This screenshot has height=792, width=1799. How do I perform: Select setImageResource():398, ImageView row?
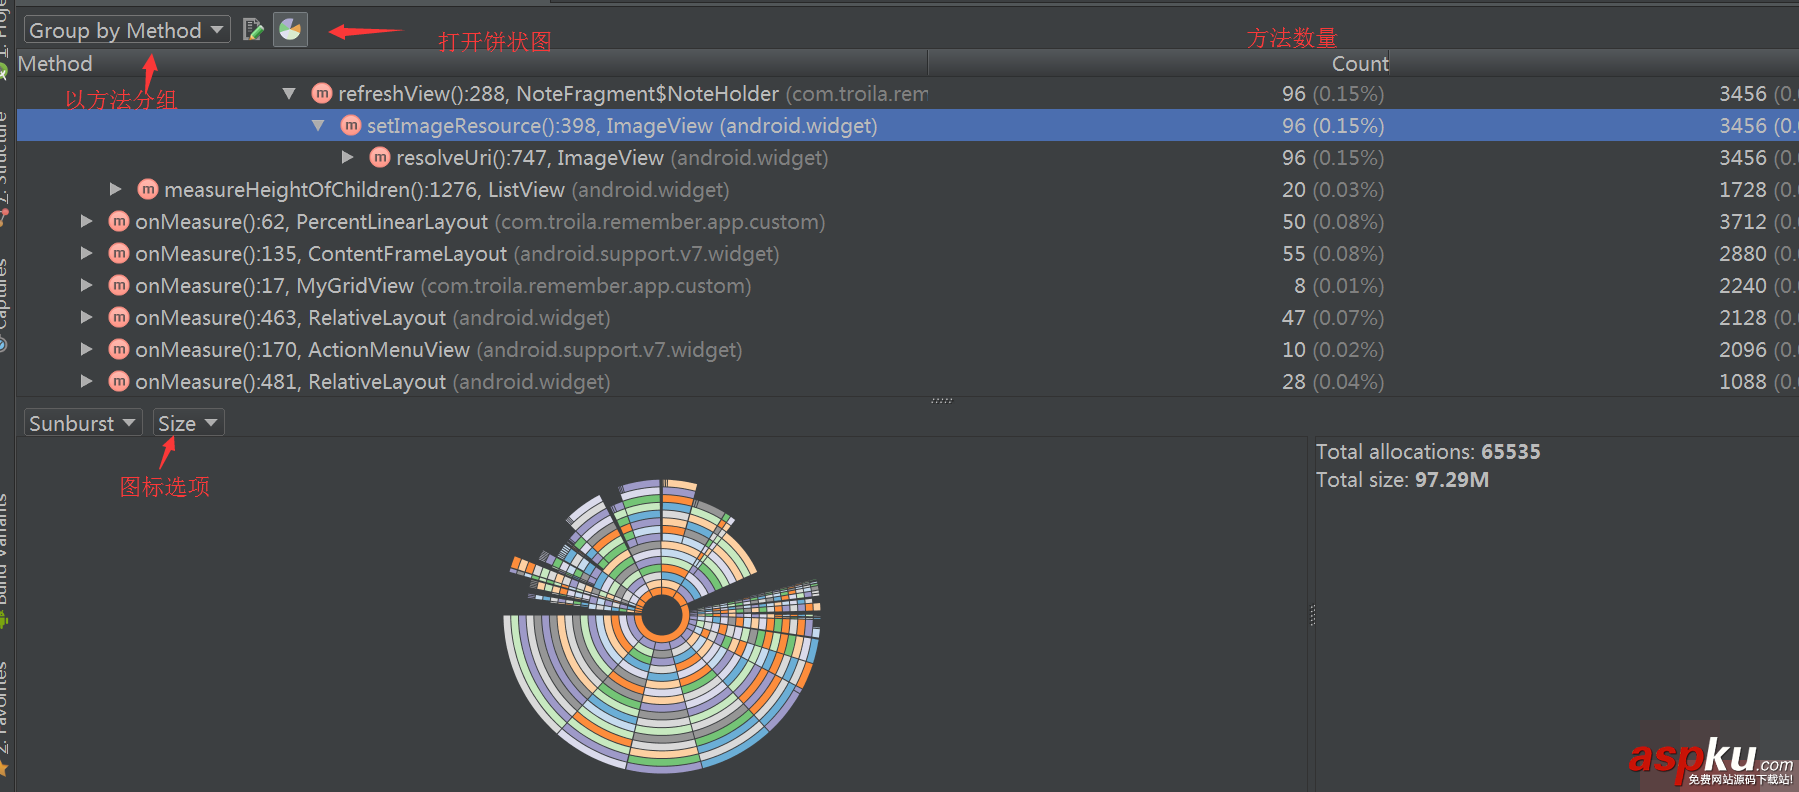coord(907,126)
